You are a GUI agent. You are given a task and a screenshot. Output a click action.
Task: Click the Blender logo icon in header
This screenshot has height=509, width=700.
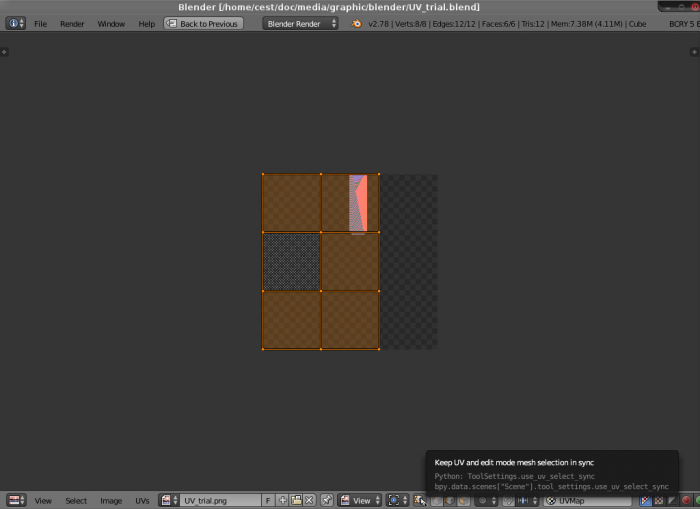coord(358,23)
